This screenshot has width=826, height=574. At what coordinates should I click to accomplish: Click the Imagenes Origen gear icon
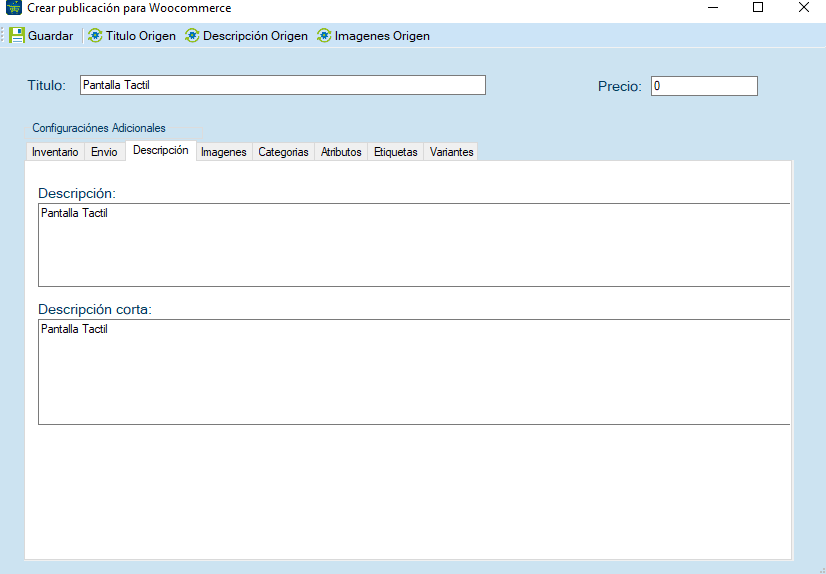[x=324, y=36]
